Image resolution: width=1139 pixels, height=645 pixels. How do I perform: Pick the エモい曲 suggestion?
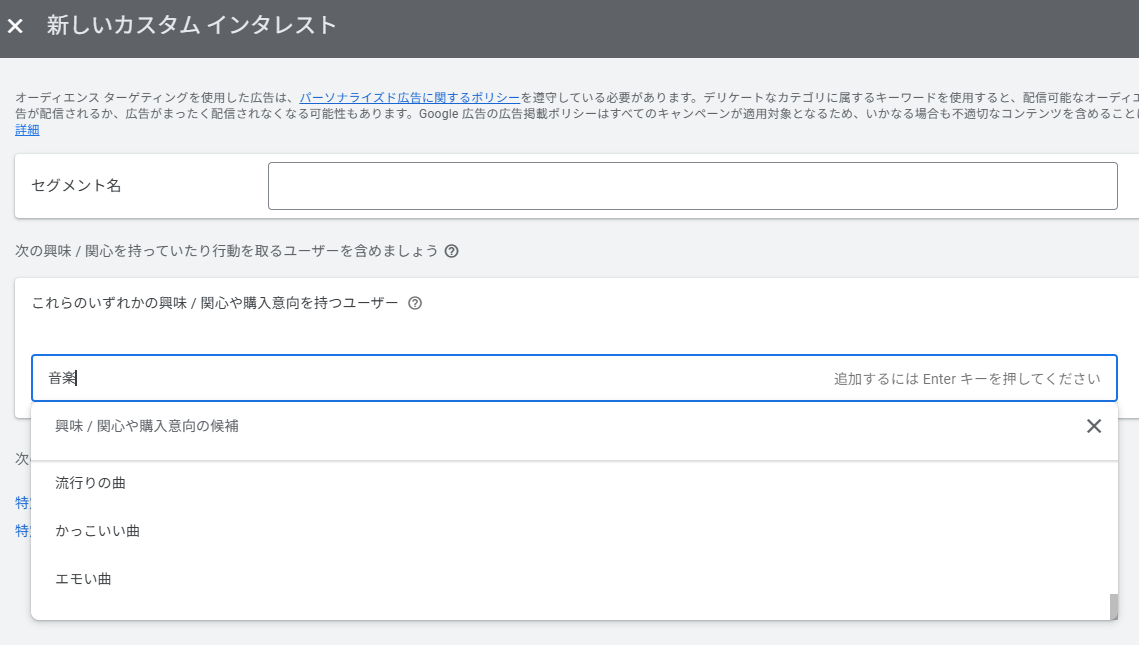tap(84, 579)
